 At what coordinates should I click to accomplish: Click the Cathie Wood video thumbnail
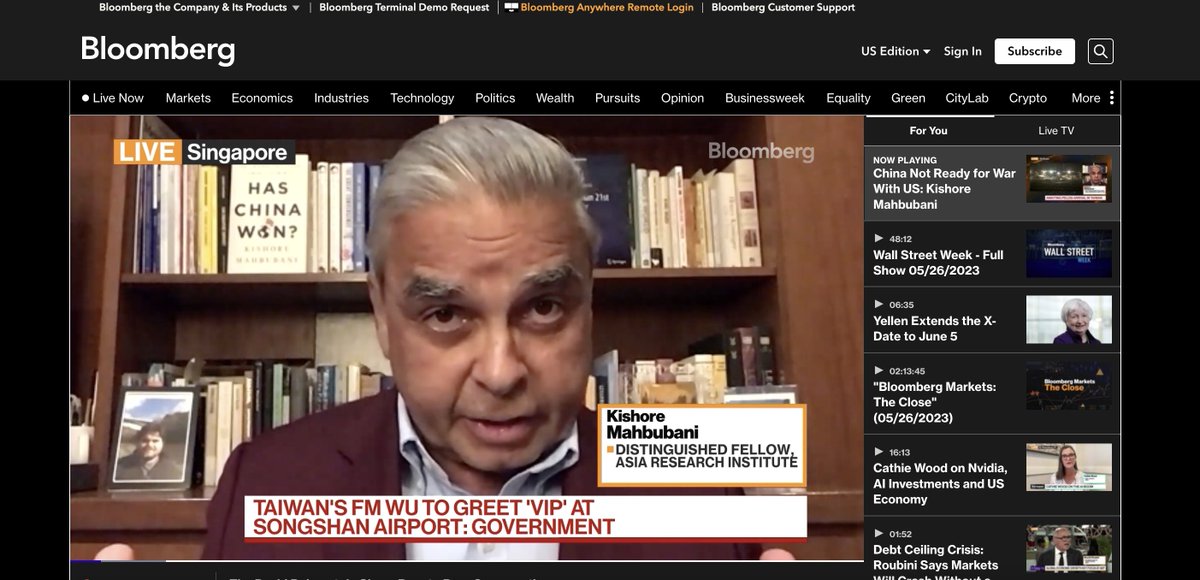pos(1069,468)
